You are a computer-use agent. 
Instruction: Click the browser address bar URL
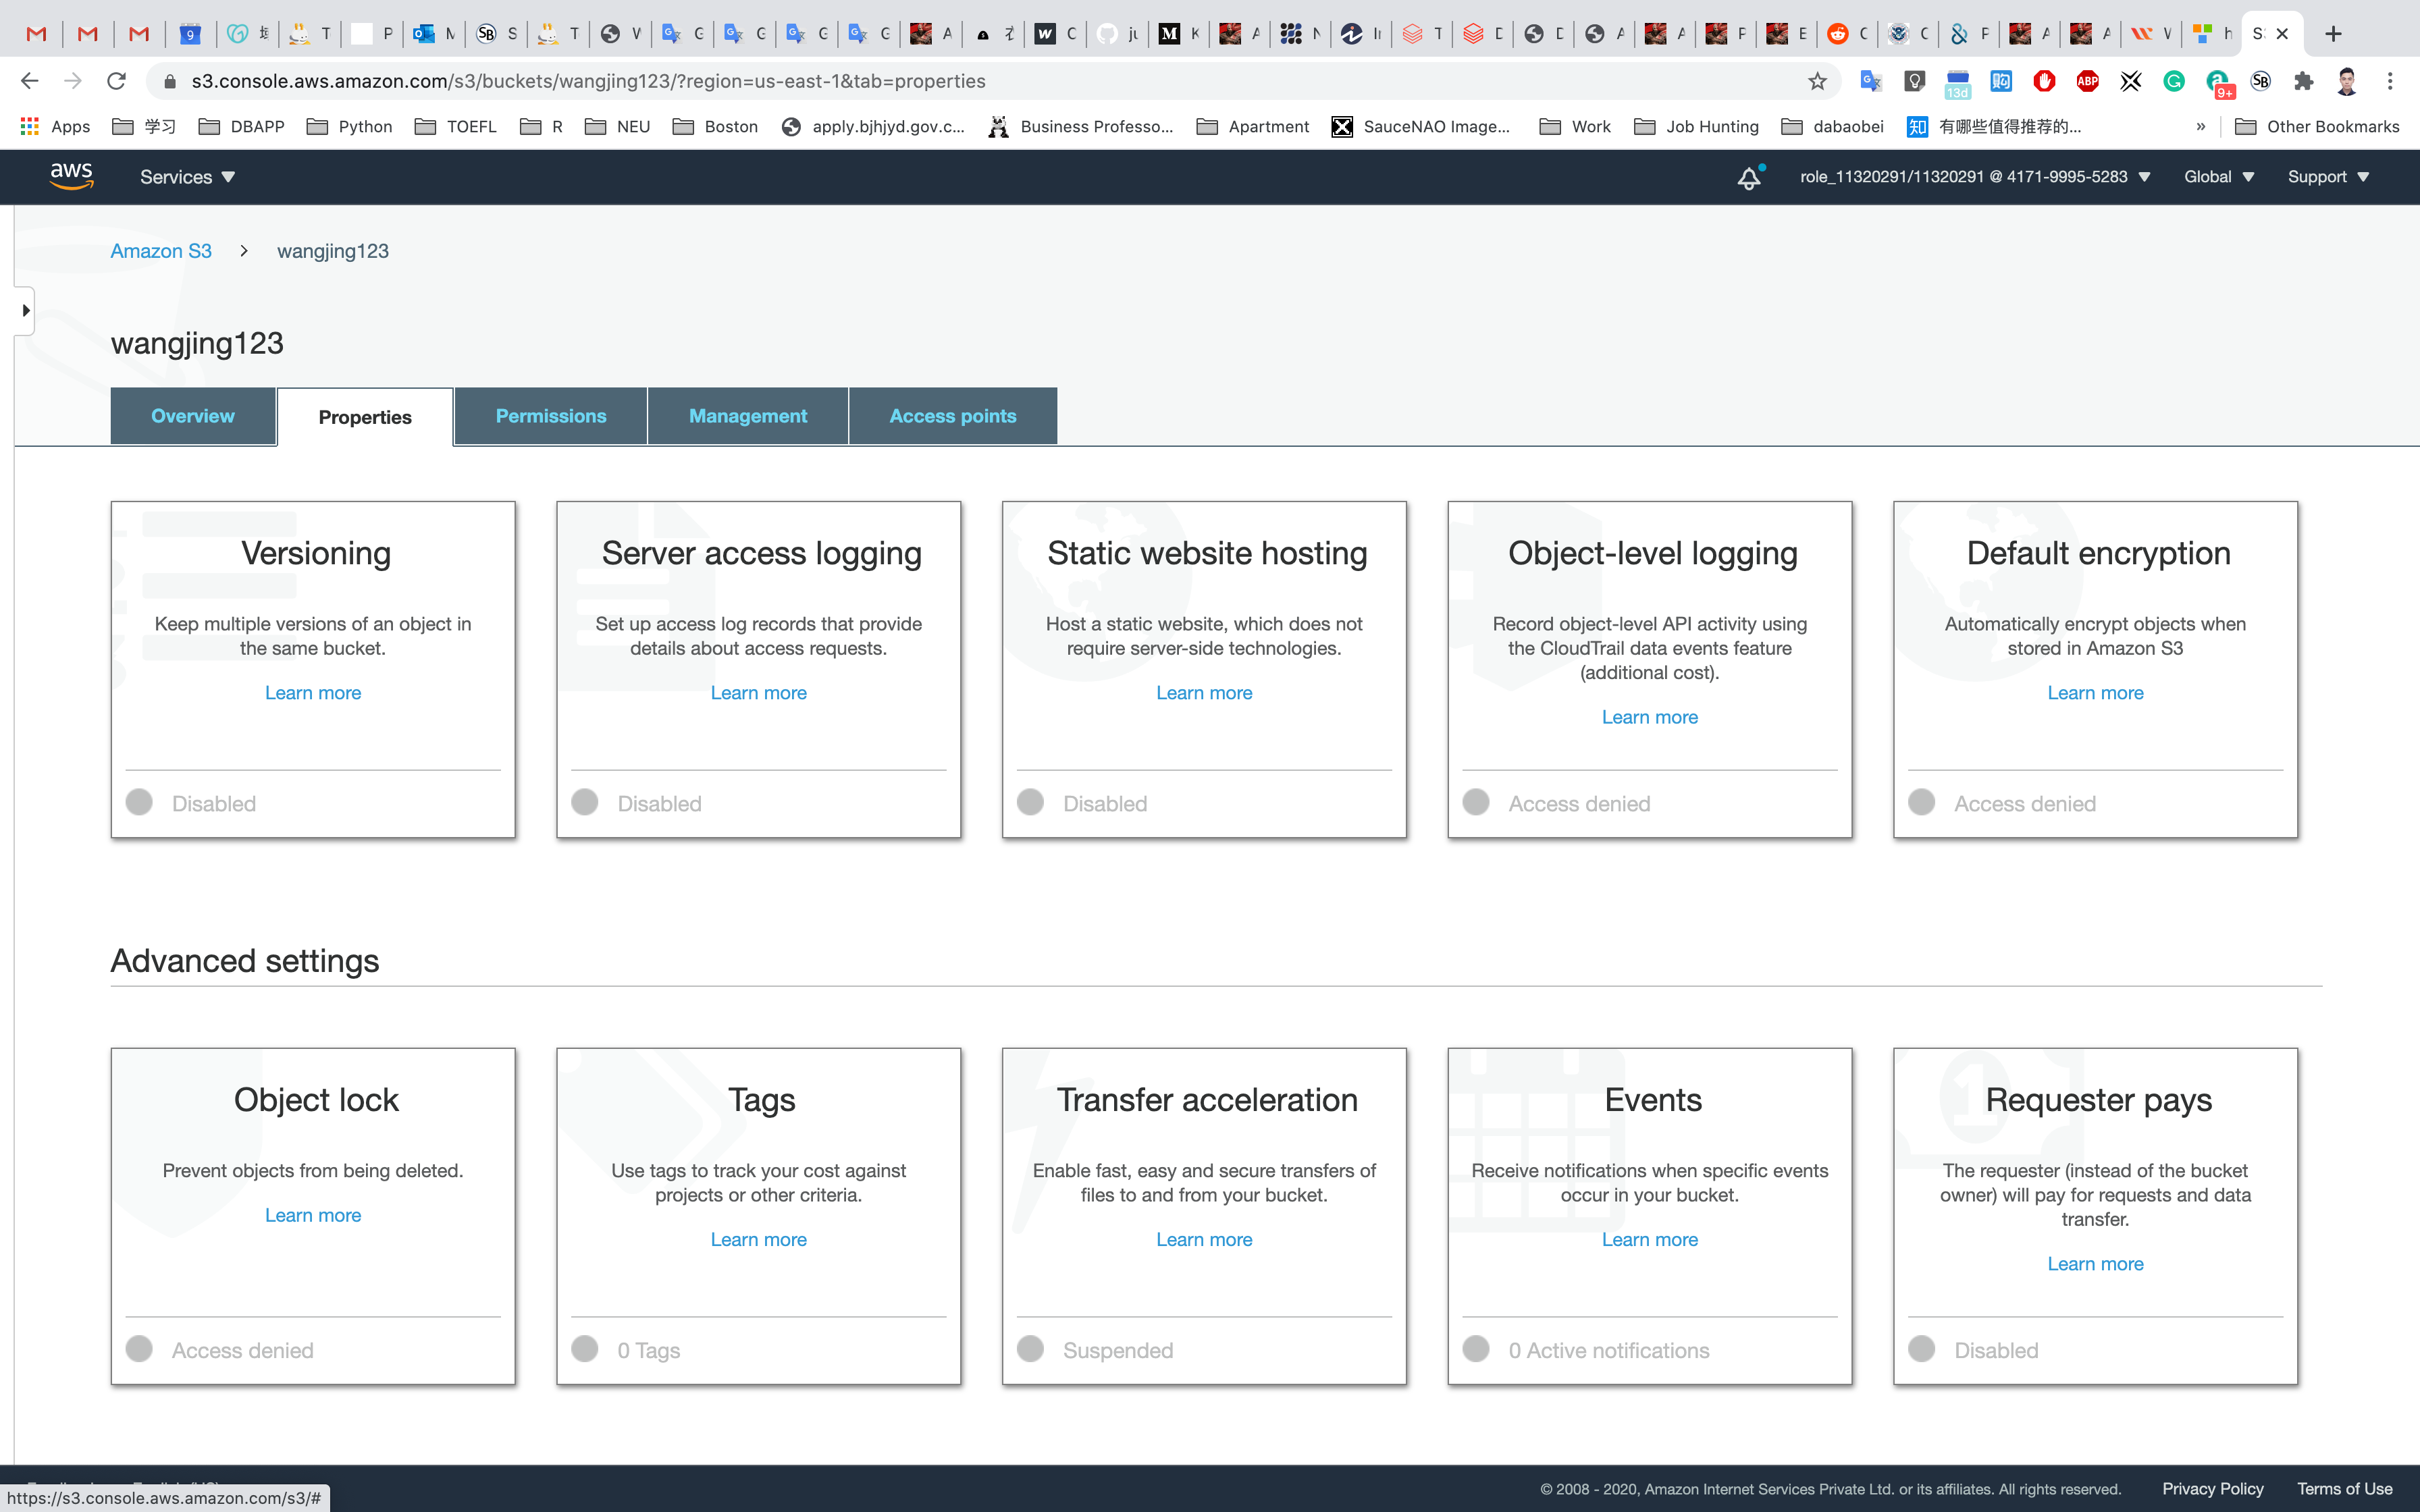pos(588,81)
